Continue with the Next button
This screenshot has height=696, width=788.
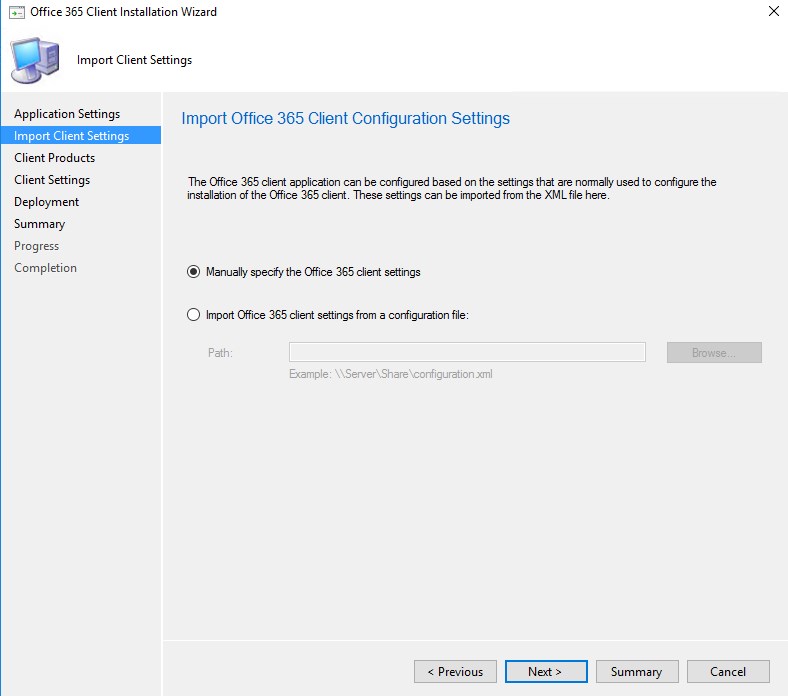coord(546,671)
